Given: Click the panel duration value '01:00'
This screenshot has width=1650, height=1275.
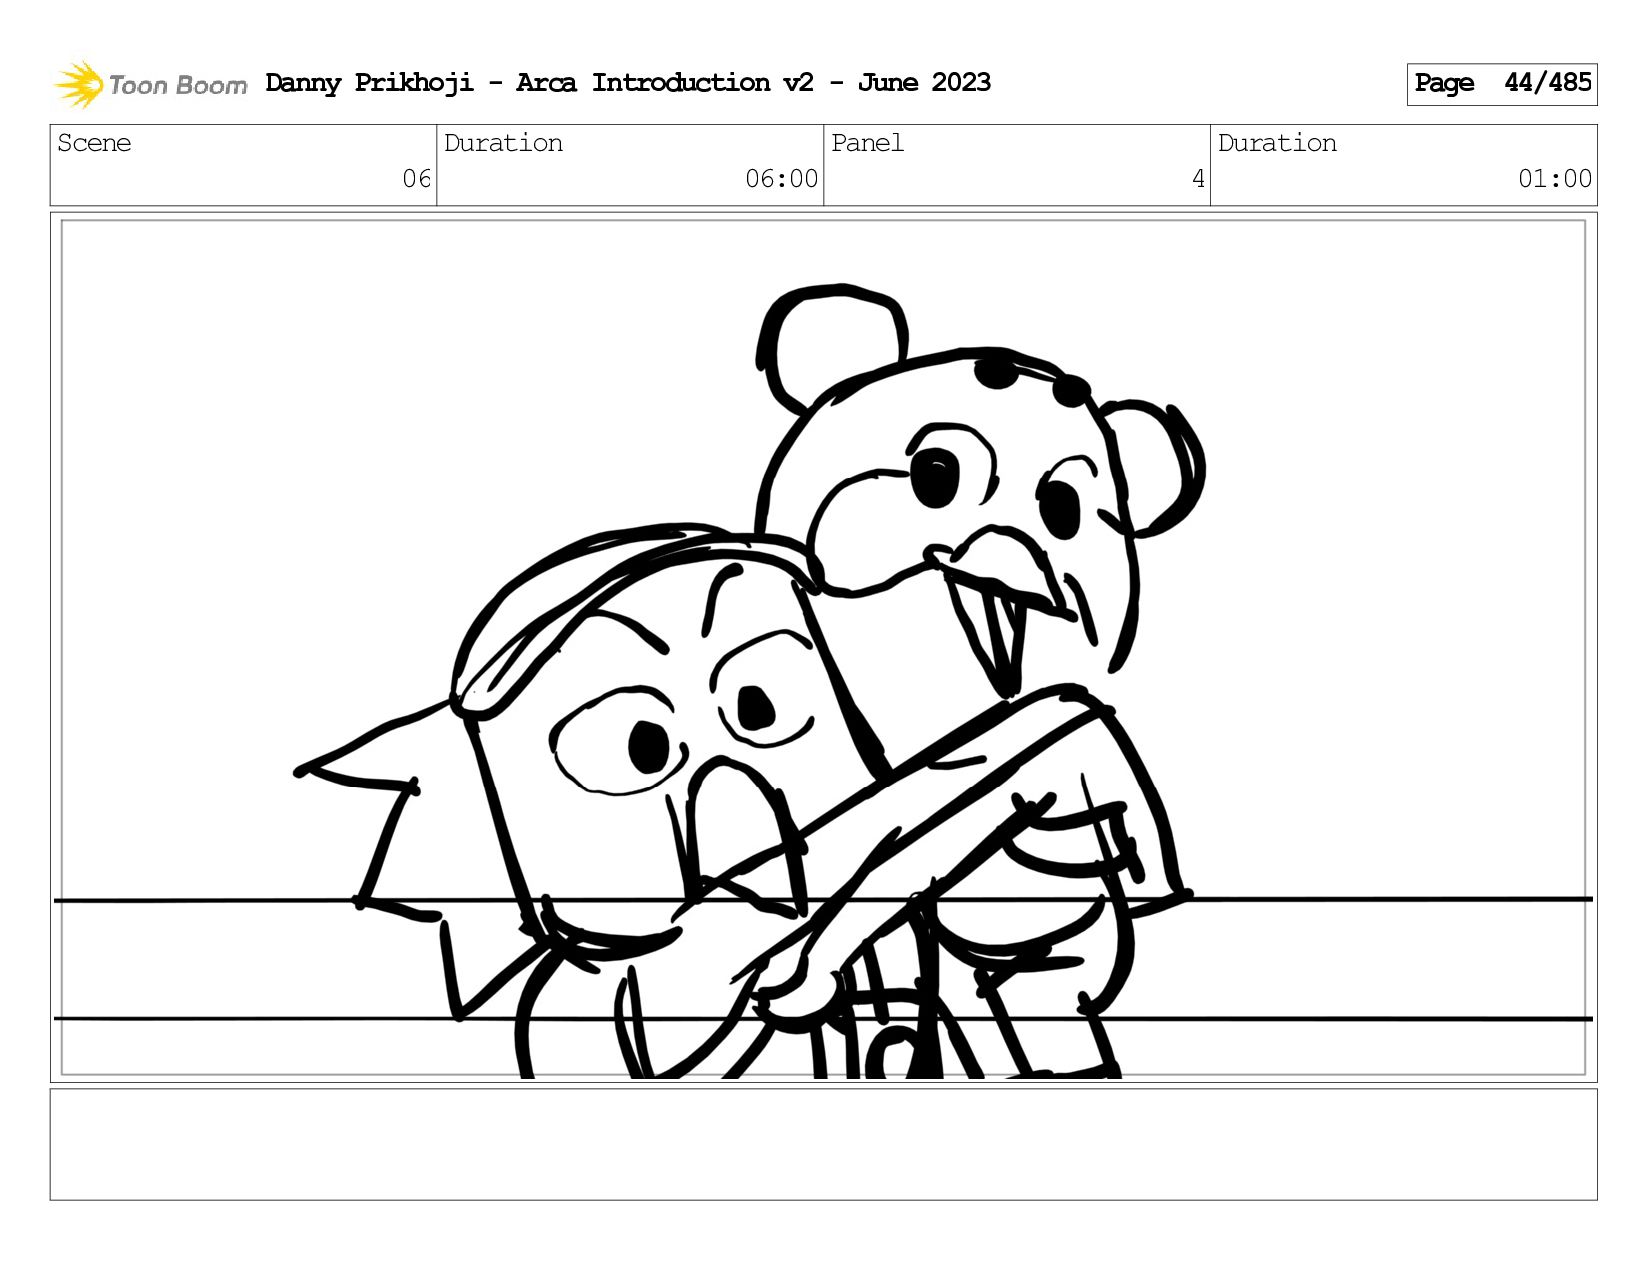Looking at the screenshot, I should point(1554,179).
